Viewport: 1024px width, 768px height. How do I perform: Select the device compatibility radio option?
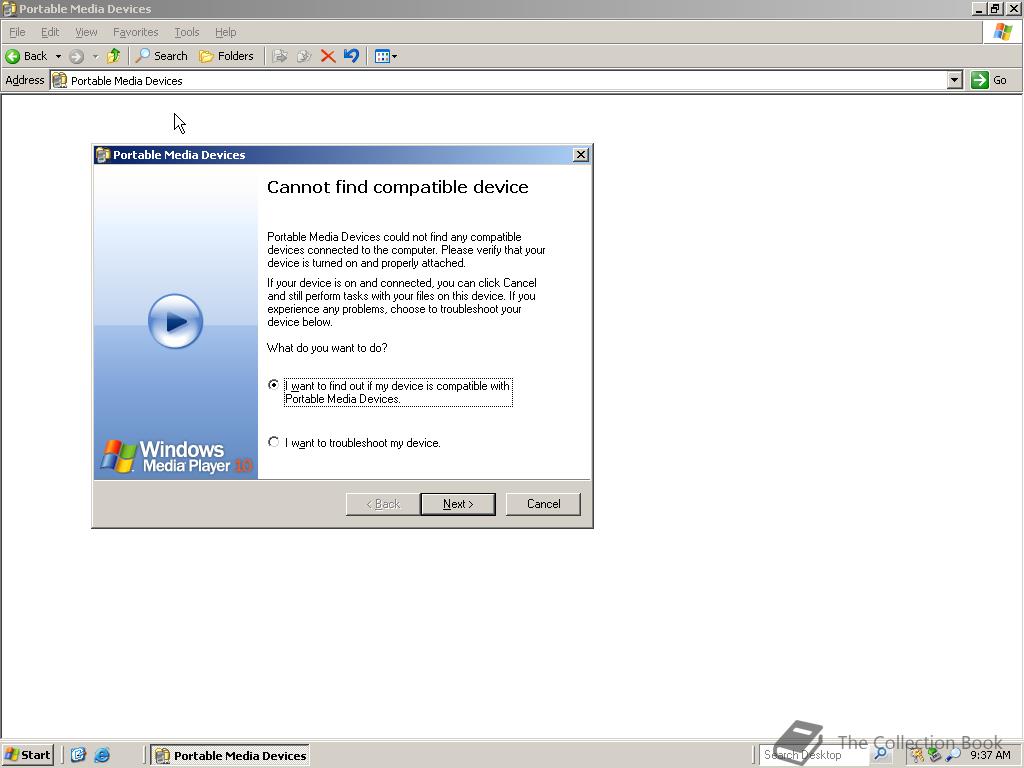(274, 385)
